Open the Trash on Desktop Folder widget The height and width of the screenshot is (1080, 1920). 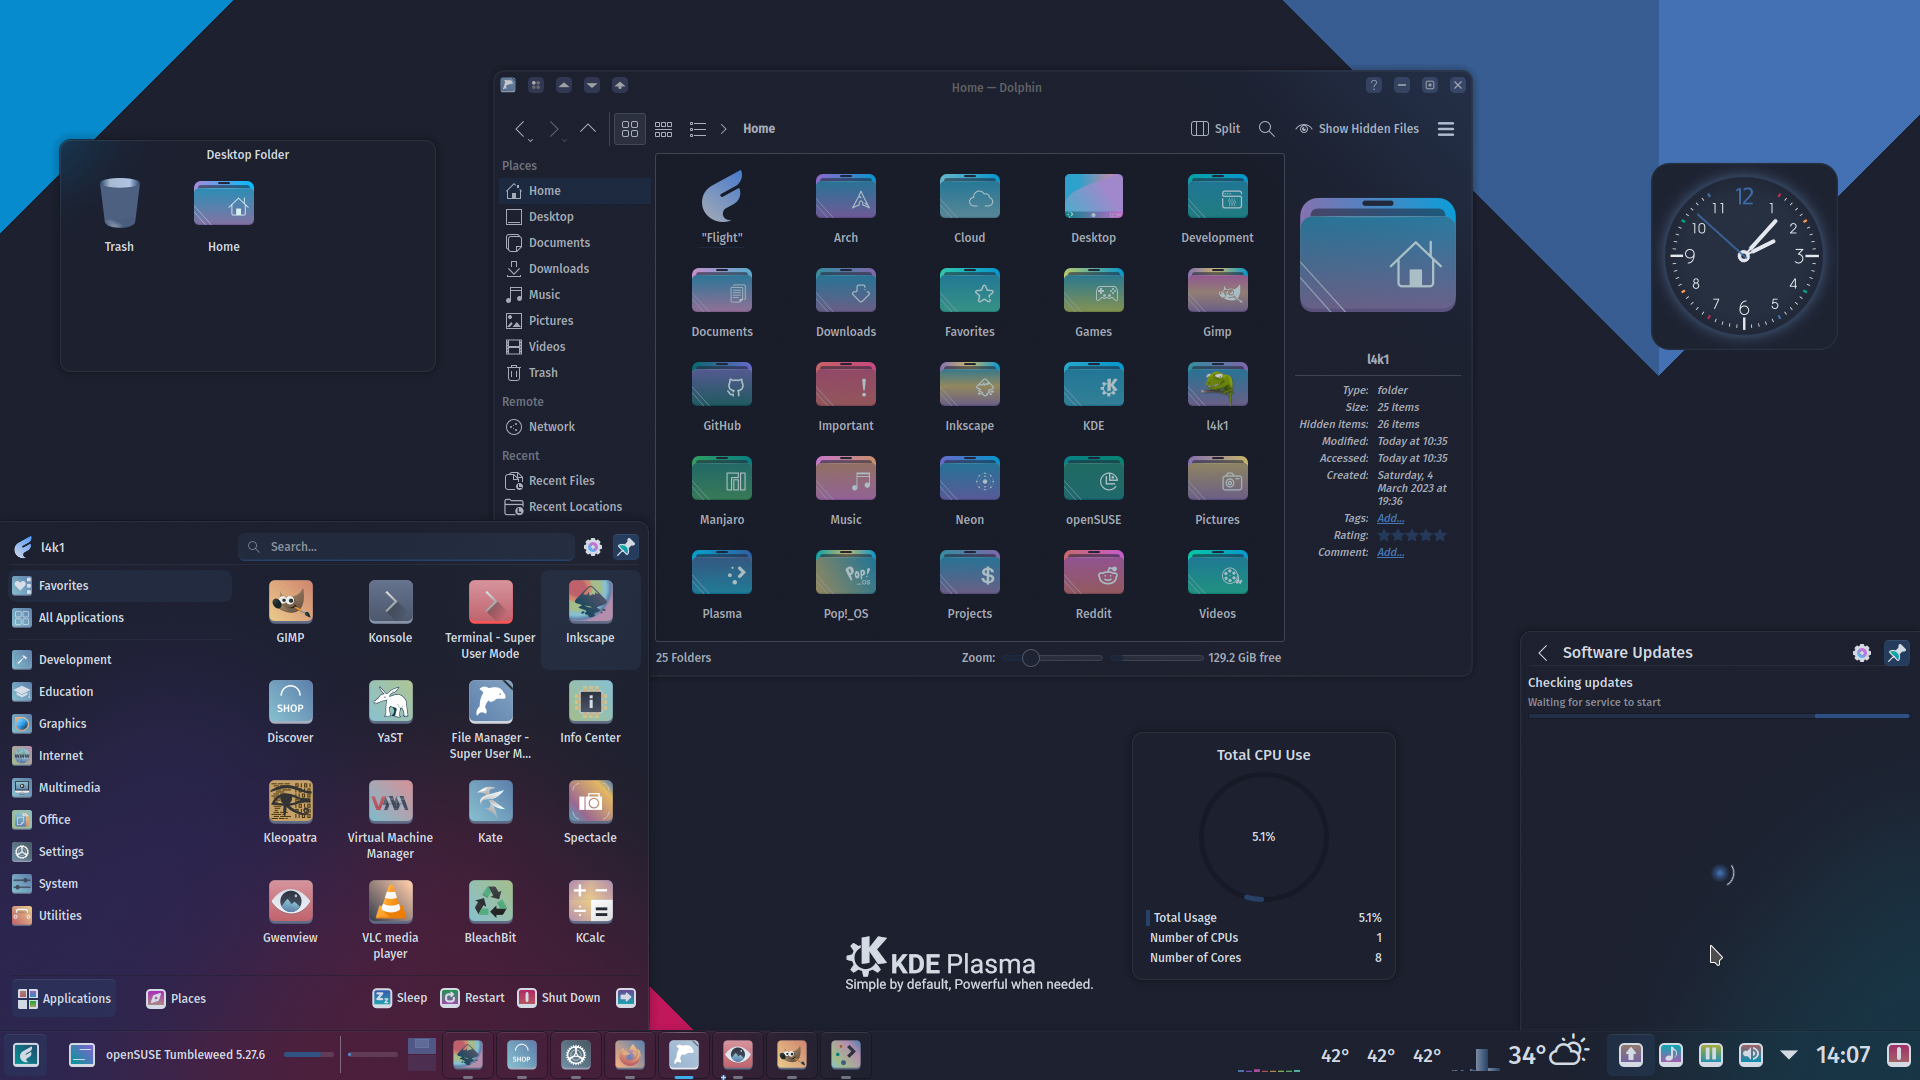click(x=119, y=204)
